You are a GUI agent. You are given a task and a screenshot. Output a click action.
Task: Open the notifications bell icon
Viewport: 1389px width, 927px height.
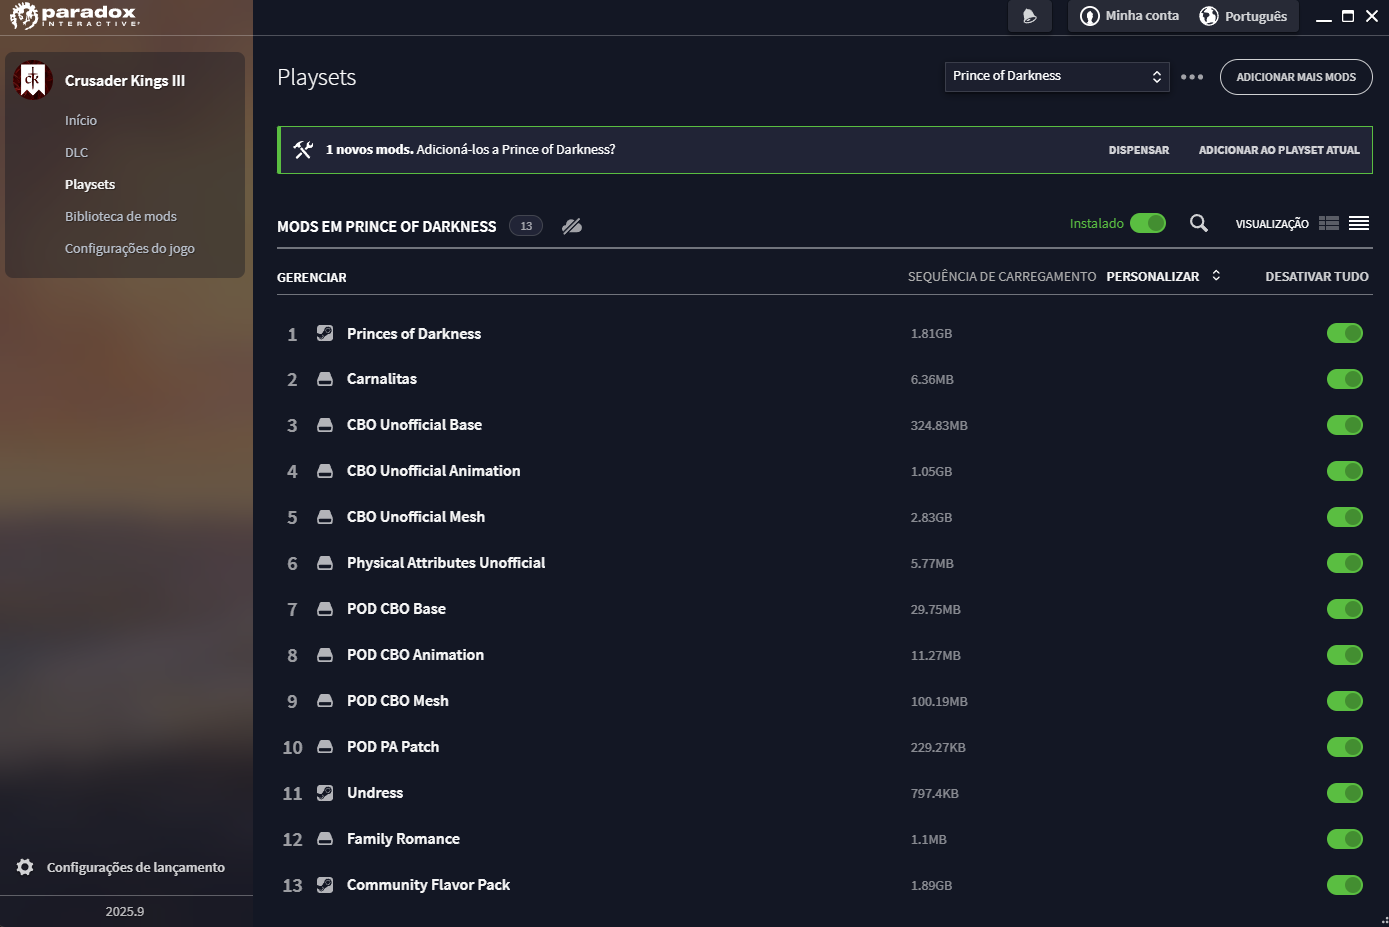point(1030,16)
